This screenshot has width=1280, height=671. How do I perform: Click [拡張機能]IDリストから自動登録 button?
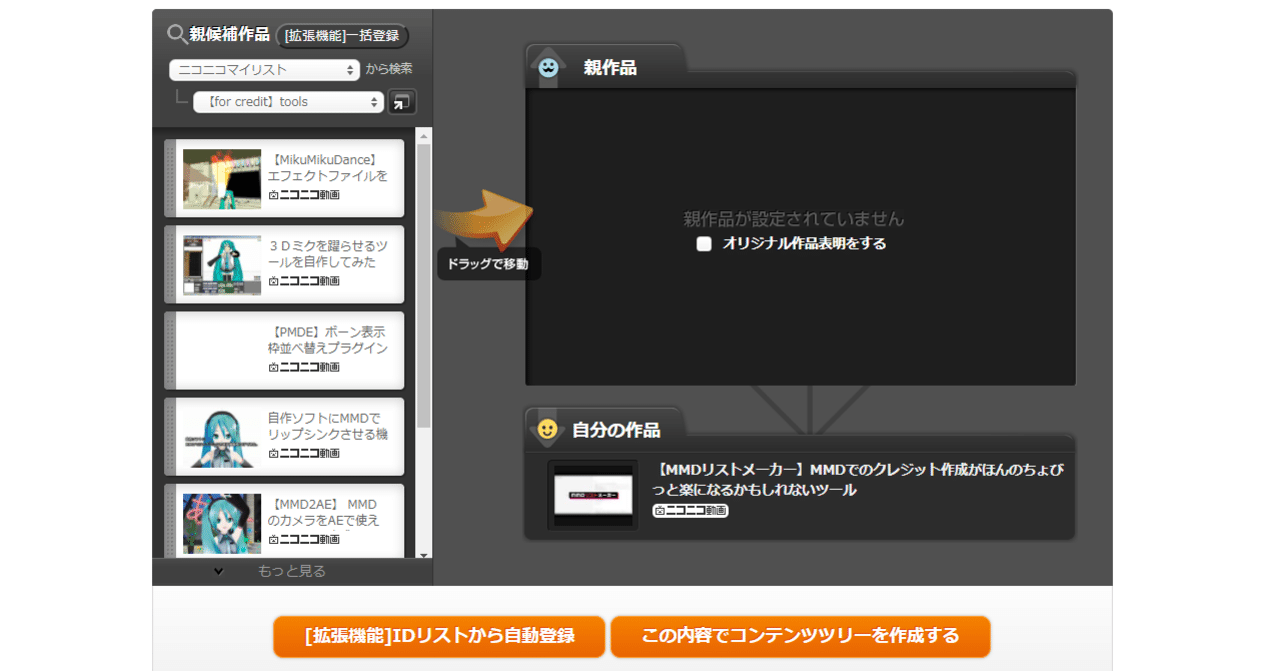point(440,636)
